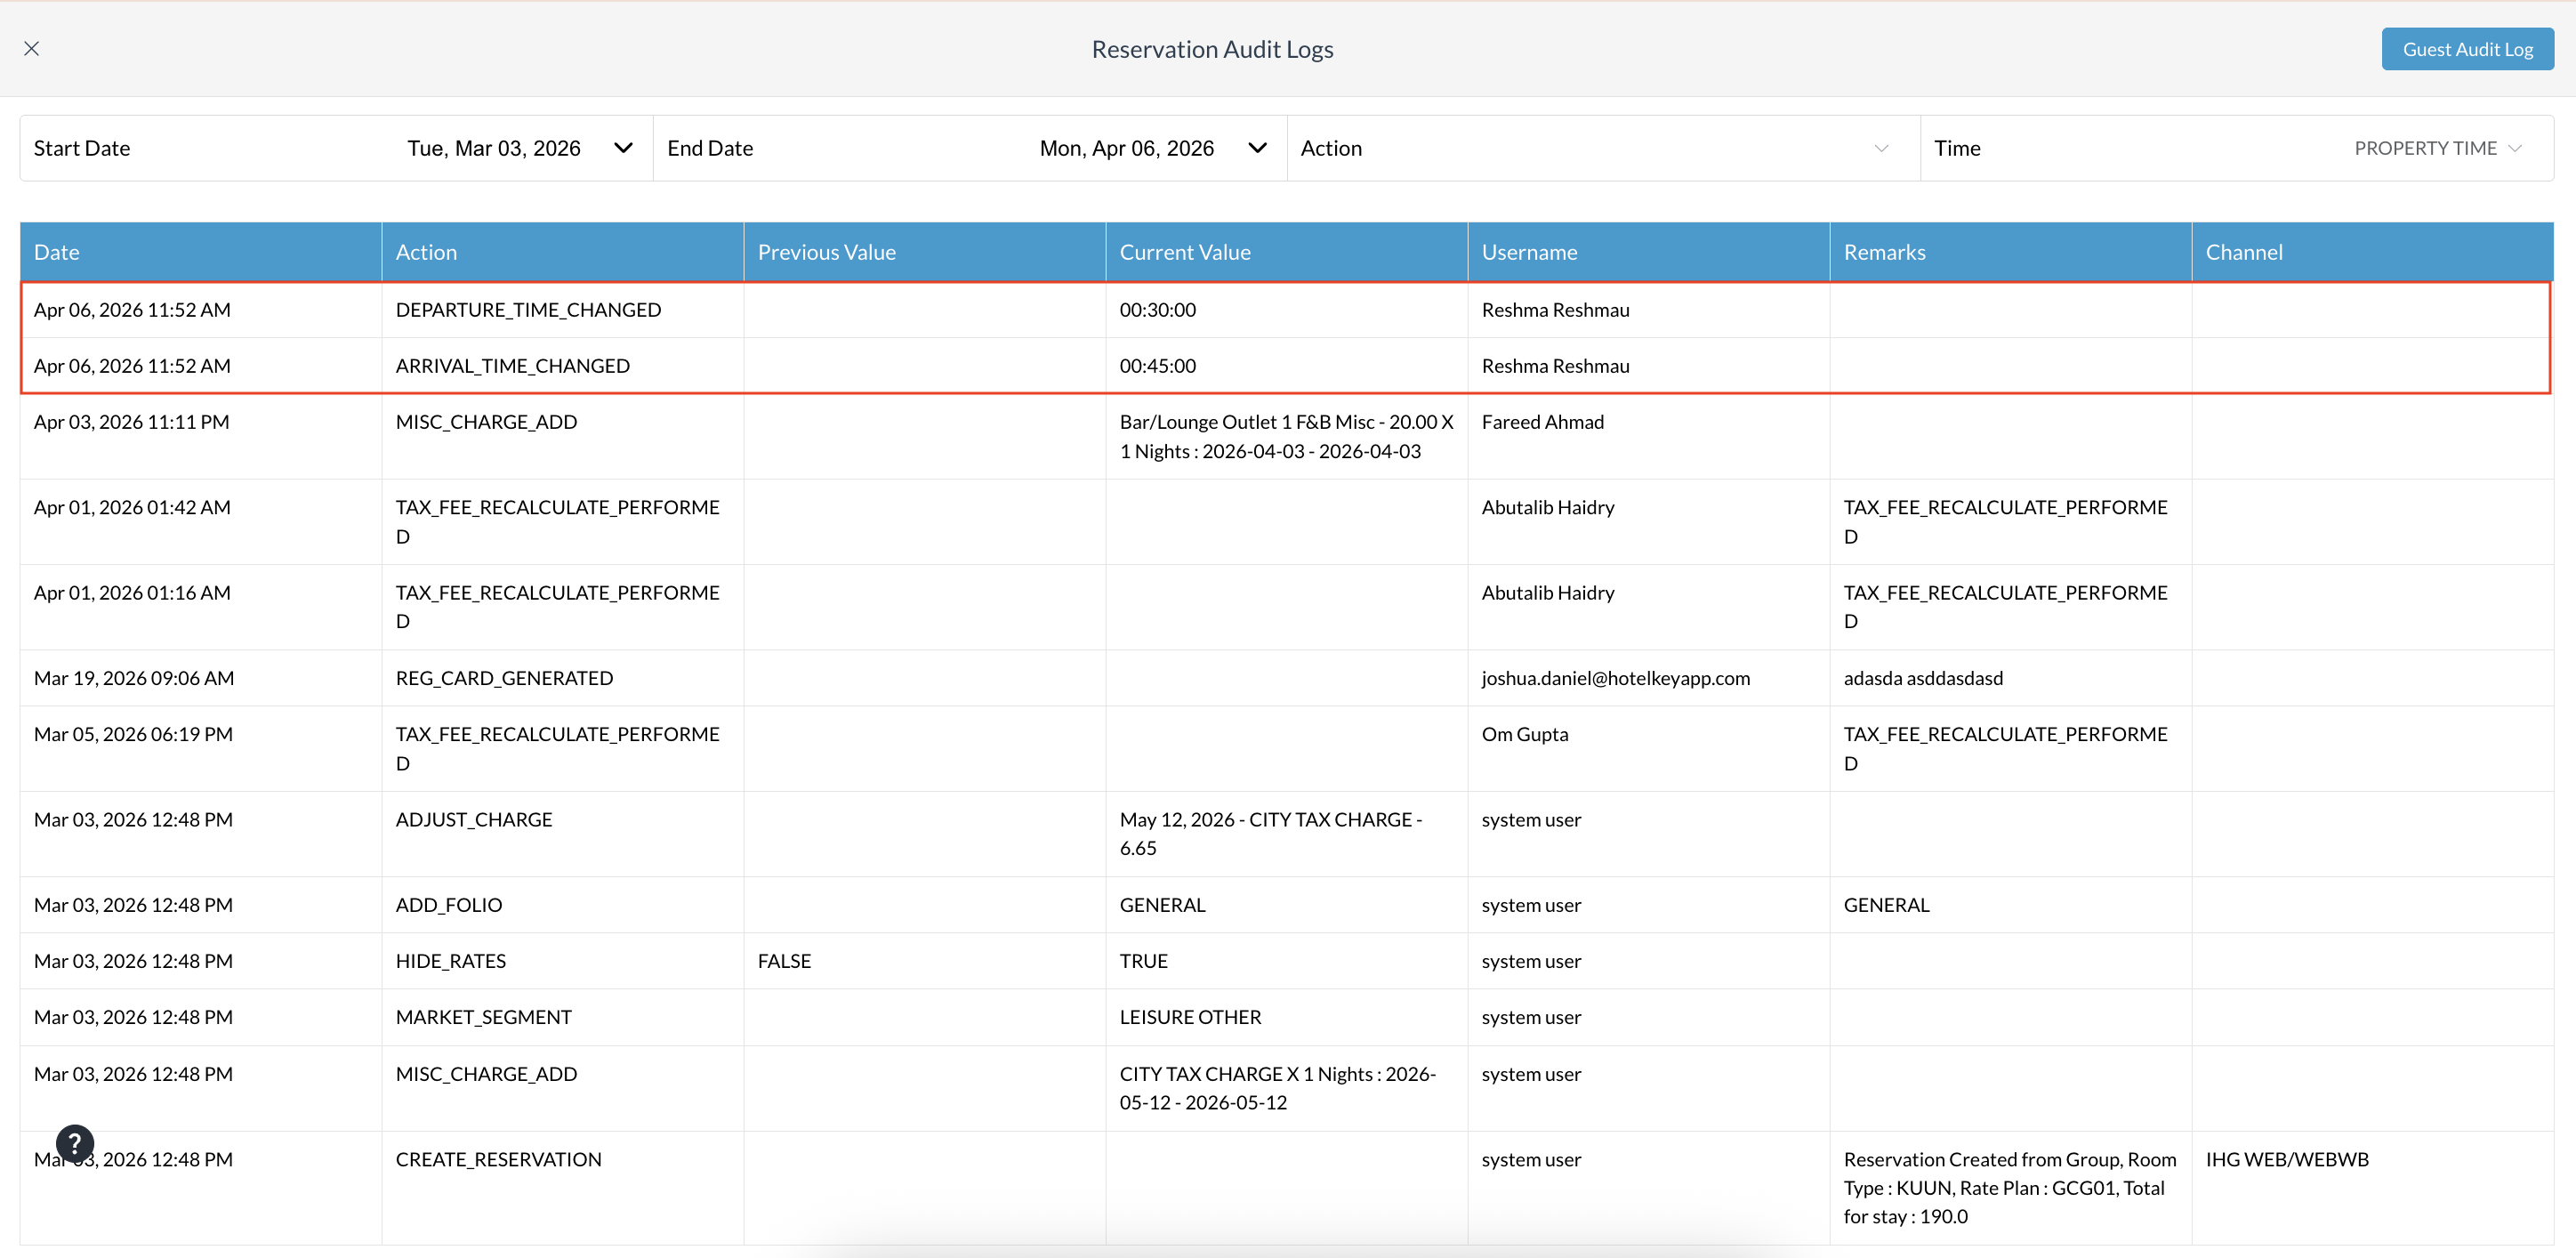
Task: Click the Guest Audit Log button
Action: click(2467, 49)
